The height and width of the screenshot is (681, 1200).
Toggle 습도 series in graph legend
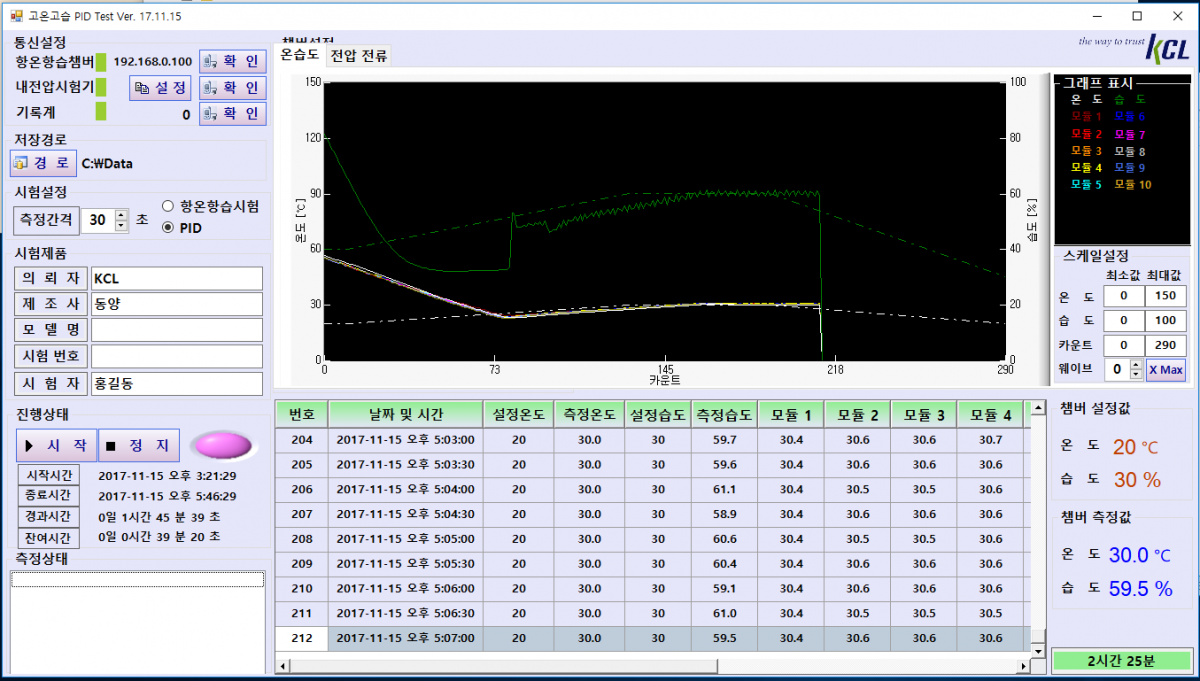(x=1130, y=100)
